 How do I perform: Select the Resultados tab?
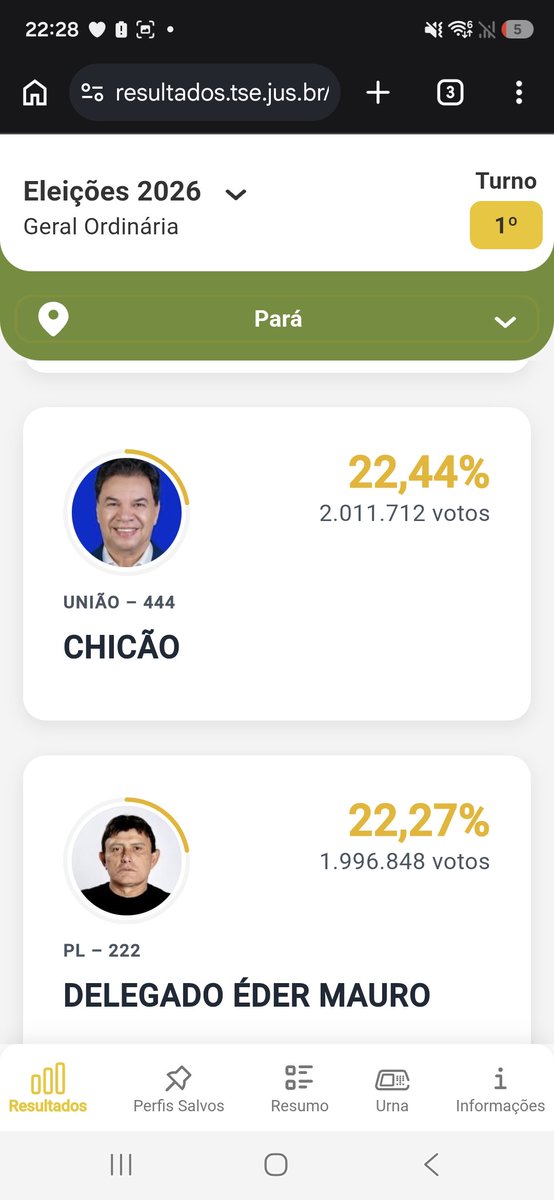tap(48, 1089)
